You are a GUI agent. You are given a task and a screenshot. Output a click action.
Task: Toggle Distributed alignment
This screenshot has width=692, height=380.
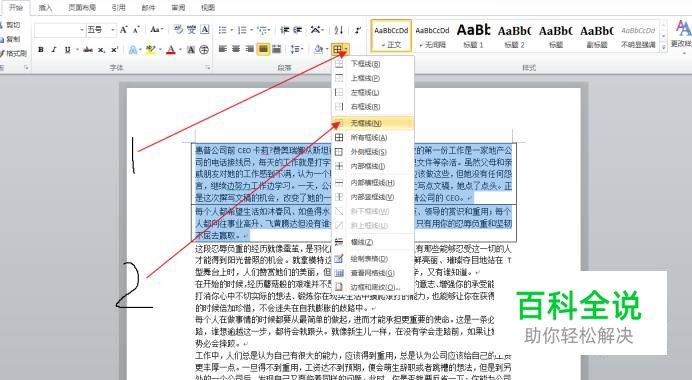coord(277,49)
